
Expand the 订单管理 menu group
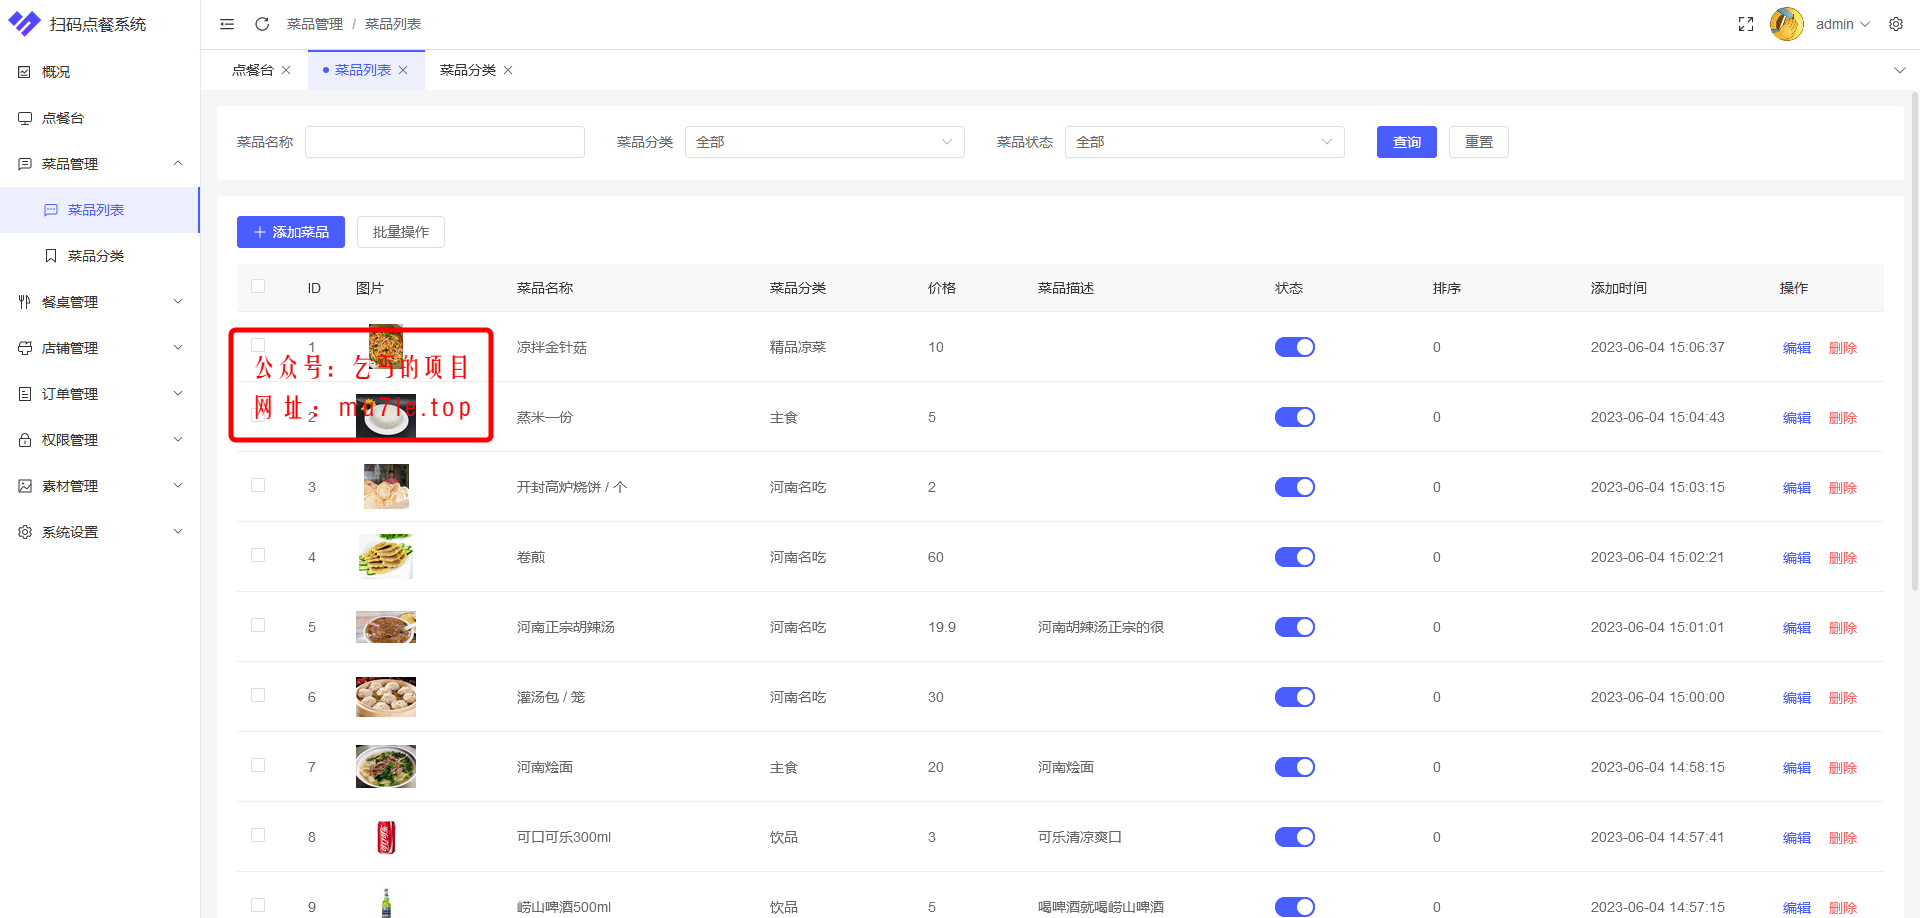(x=178, y=394)
